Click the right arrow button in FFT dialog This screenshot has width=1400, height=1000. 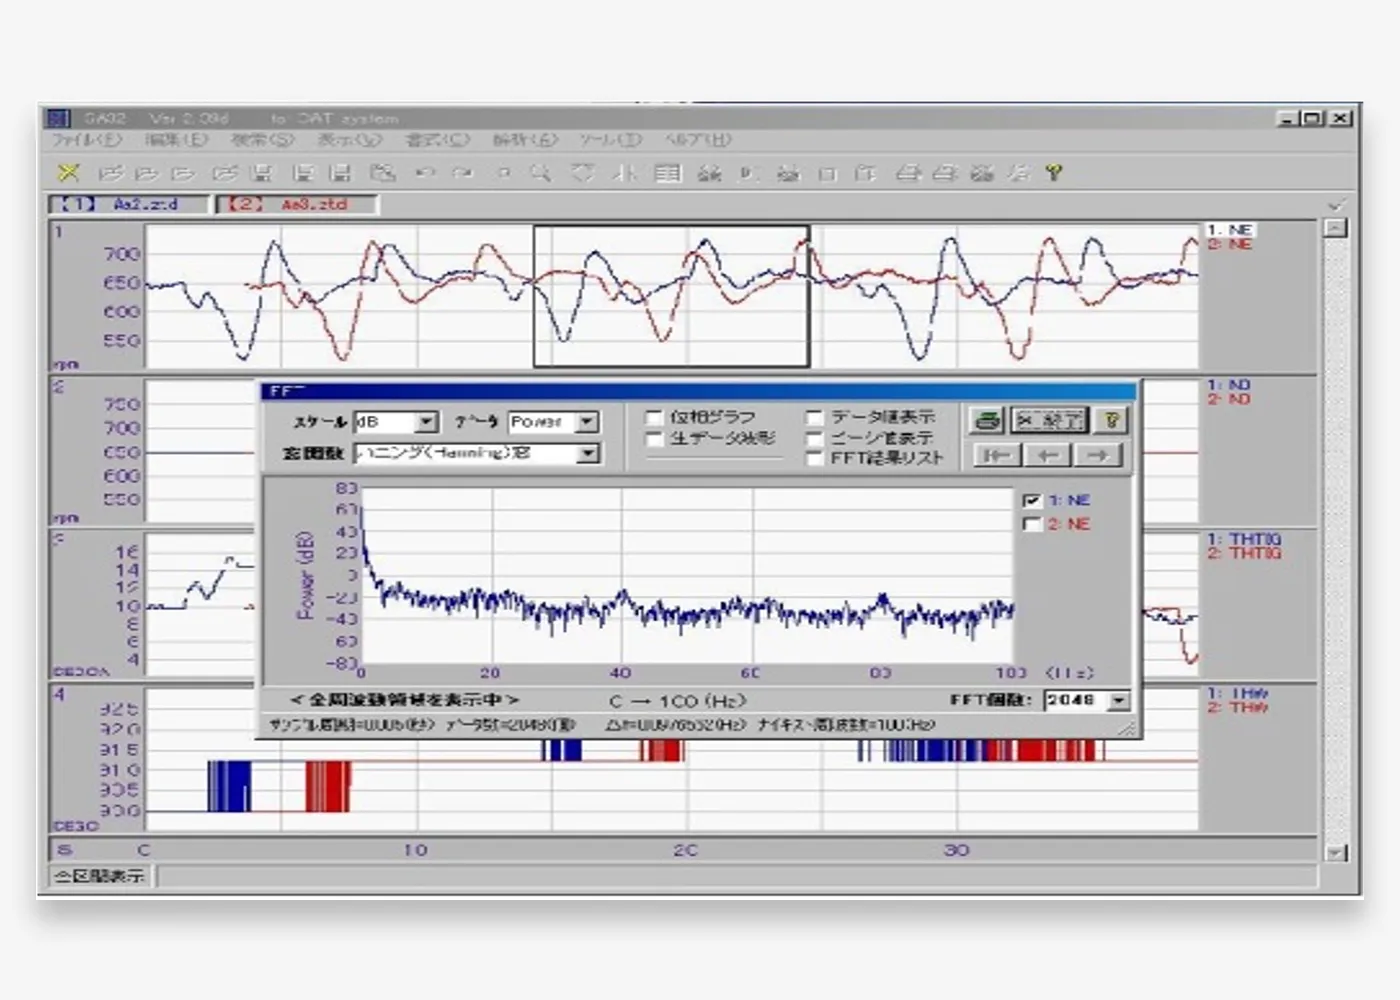pyautogui.click(x=1098, y=456)
